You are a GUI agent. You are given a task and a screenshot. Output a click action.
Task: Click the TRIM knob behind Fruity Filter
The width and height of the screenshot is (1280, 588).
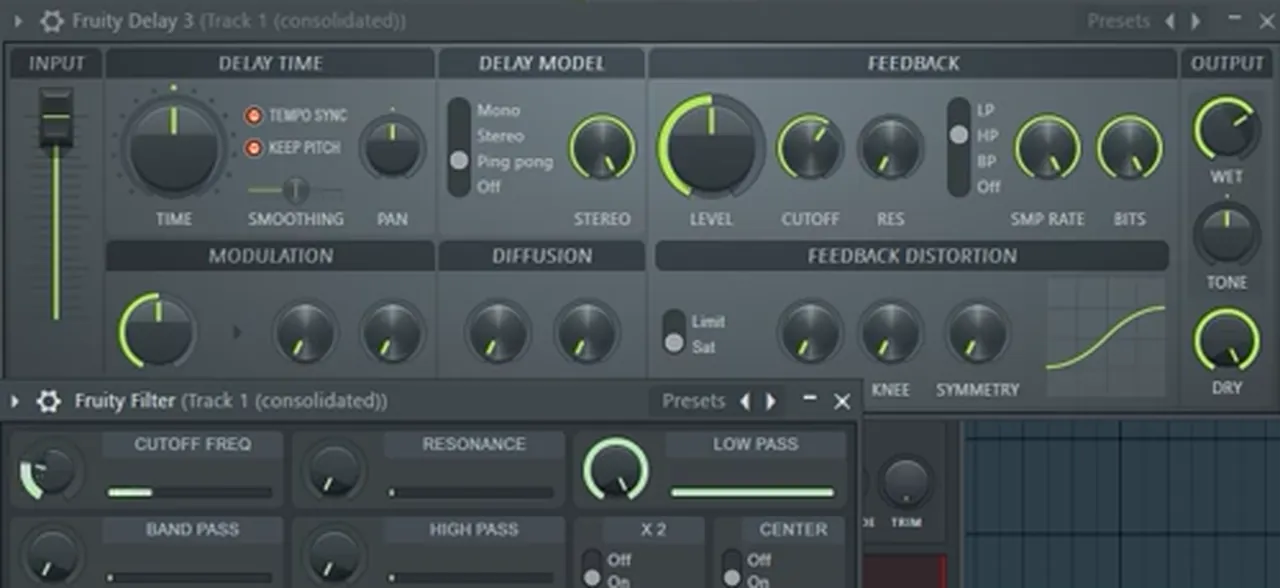908,483
